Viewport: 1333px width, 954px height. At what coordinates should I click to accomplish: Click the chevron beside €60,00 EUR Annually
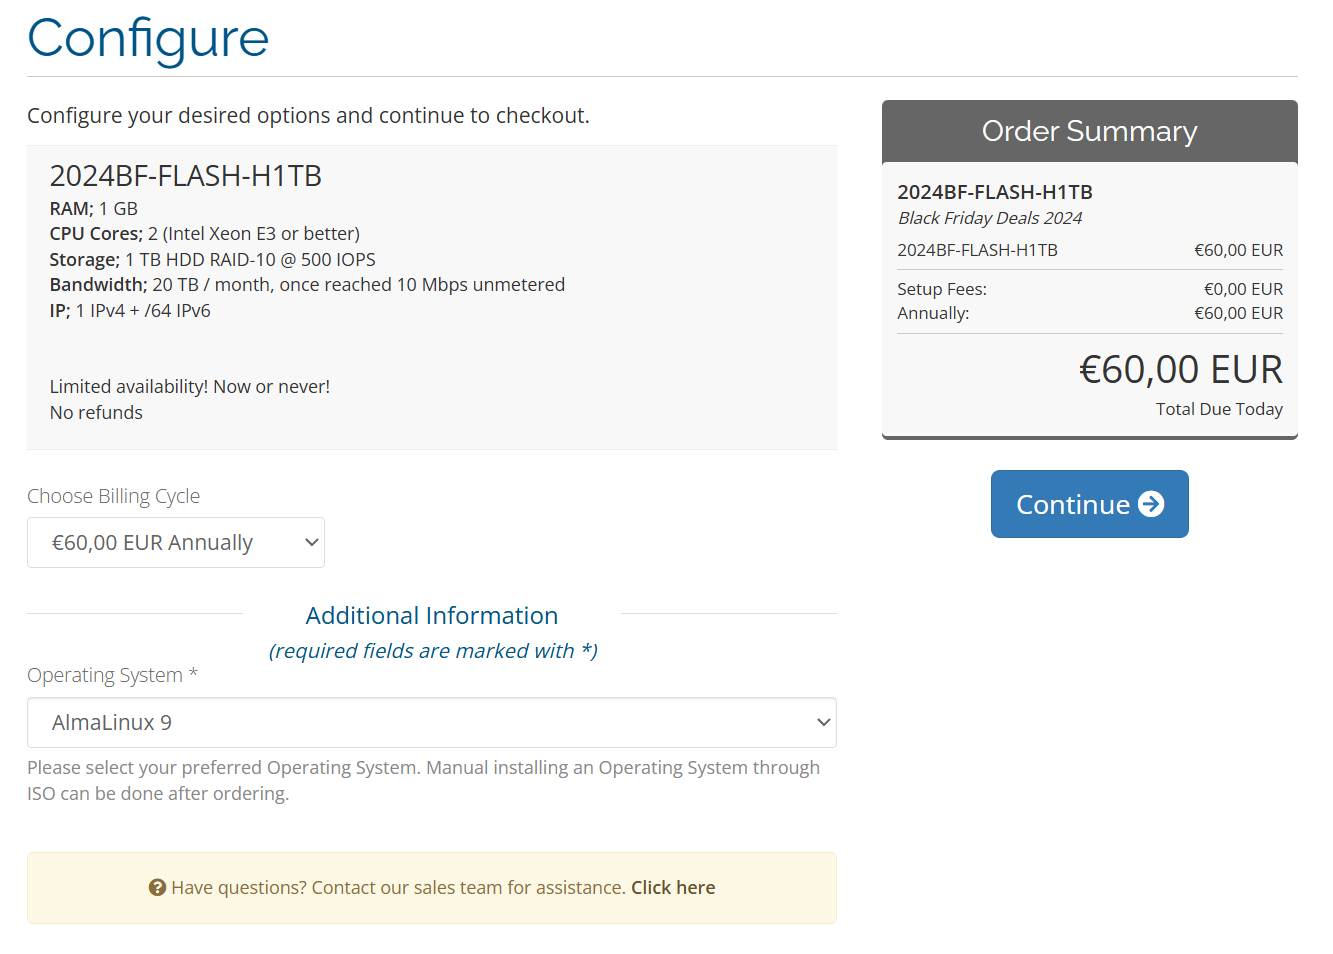pyautogui.click(x=311, y=543)
